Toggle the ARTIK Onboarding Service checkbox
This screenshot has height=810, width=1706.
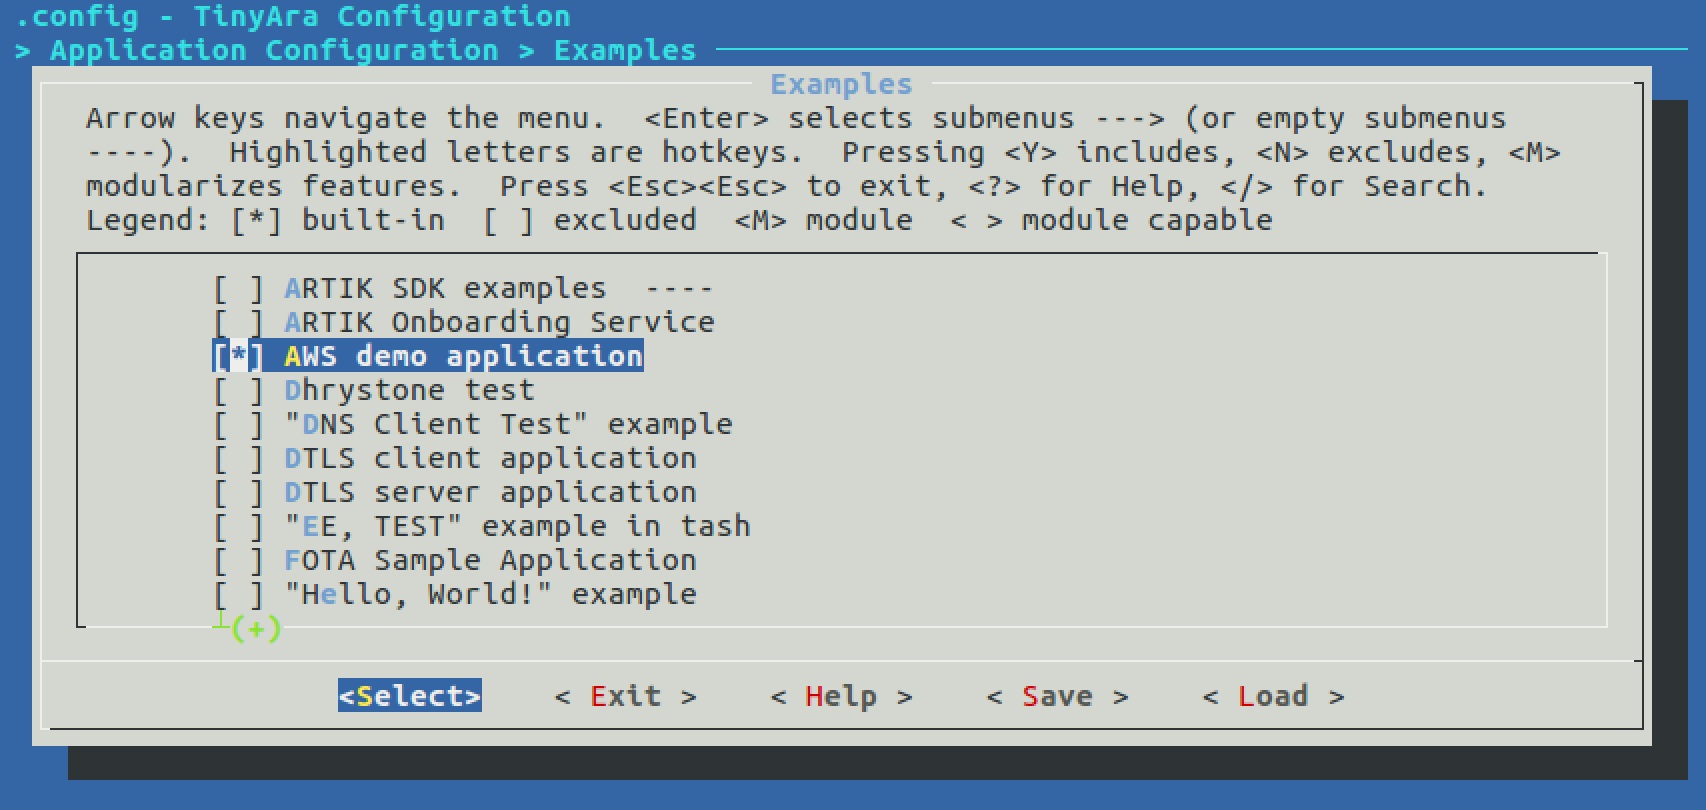click(239, 323)
